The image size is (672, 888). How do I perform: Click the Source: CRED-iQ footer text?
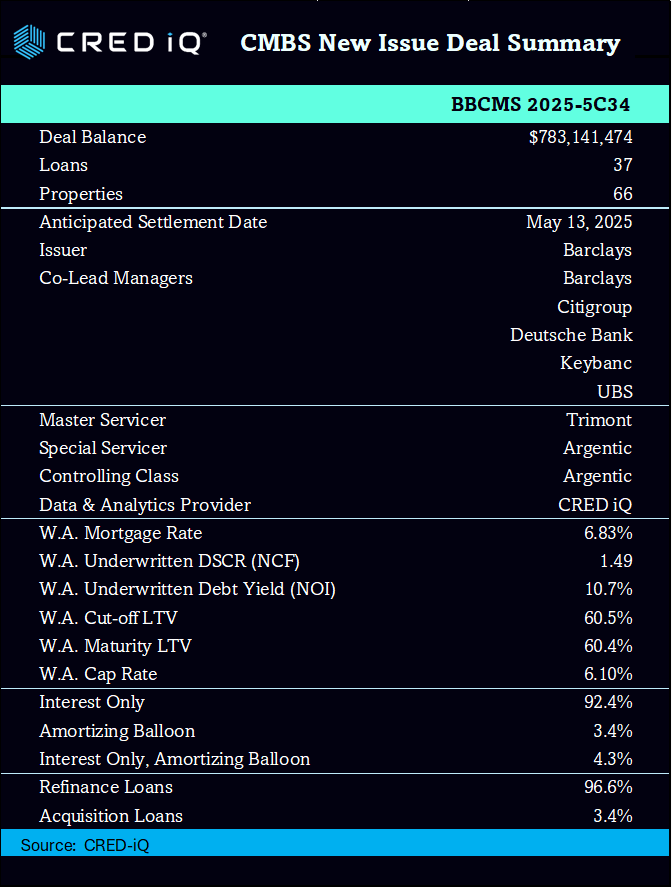tap(85, 845)
